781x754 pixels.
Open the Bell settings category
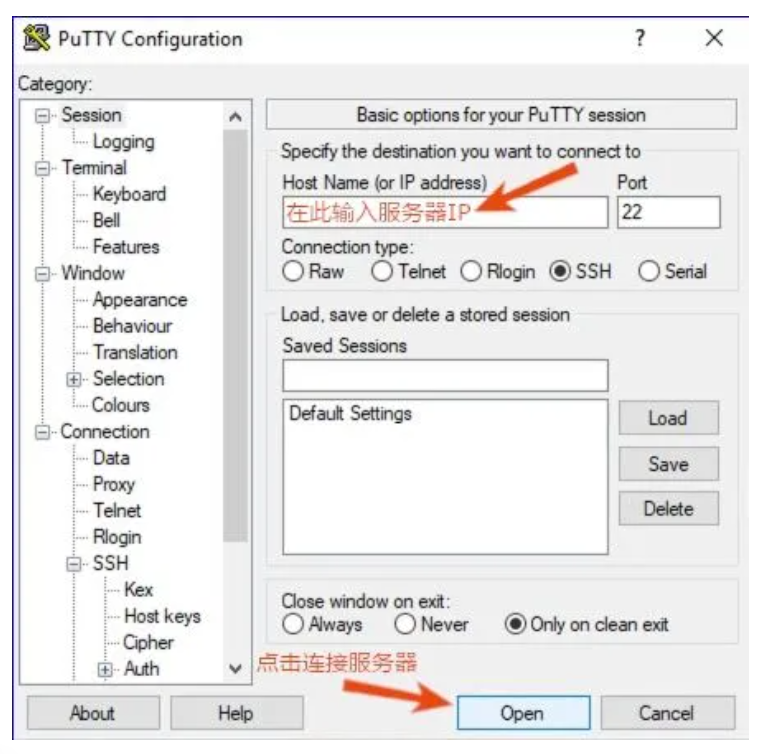[x=107, y=221]
